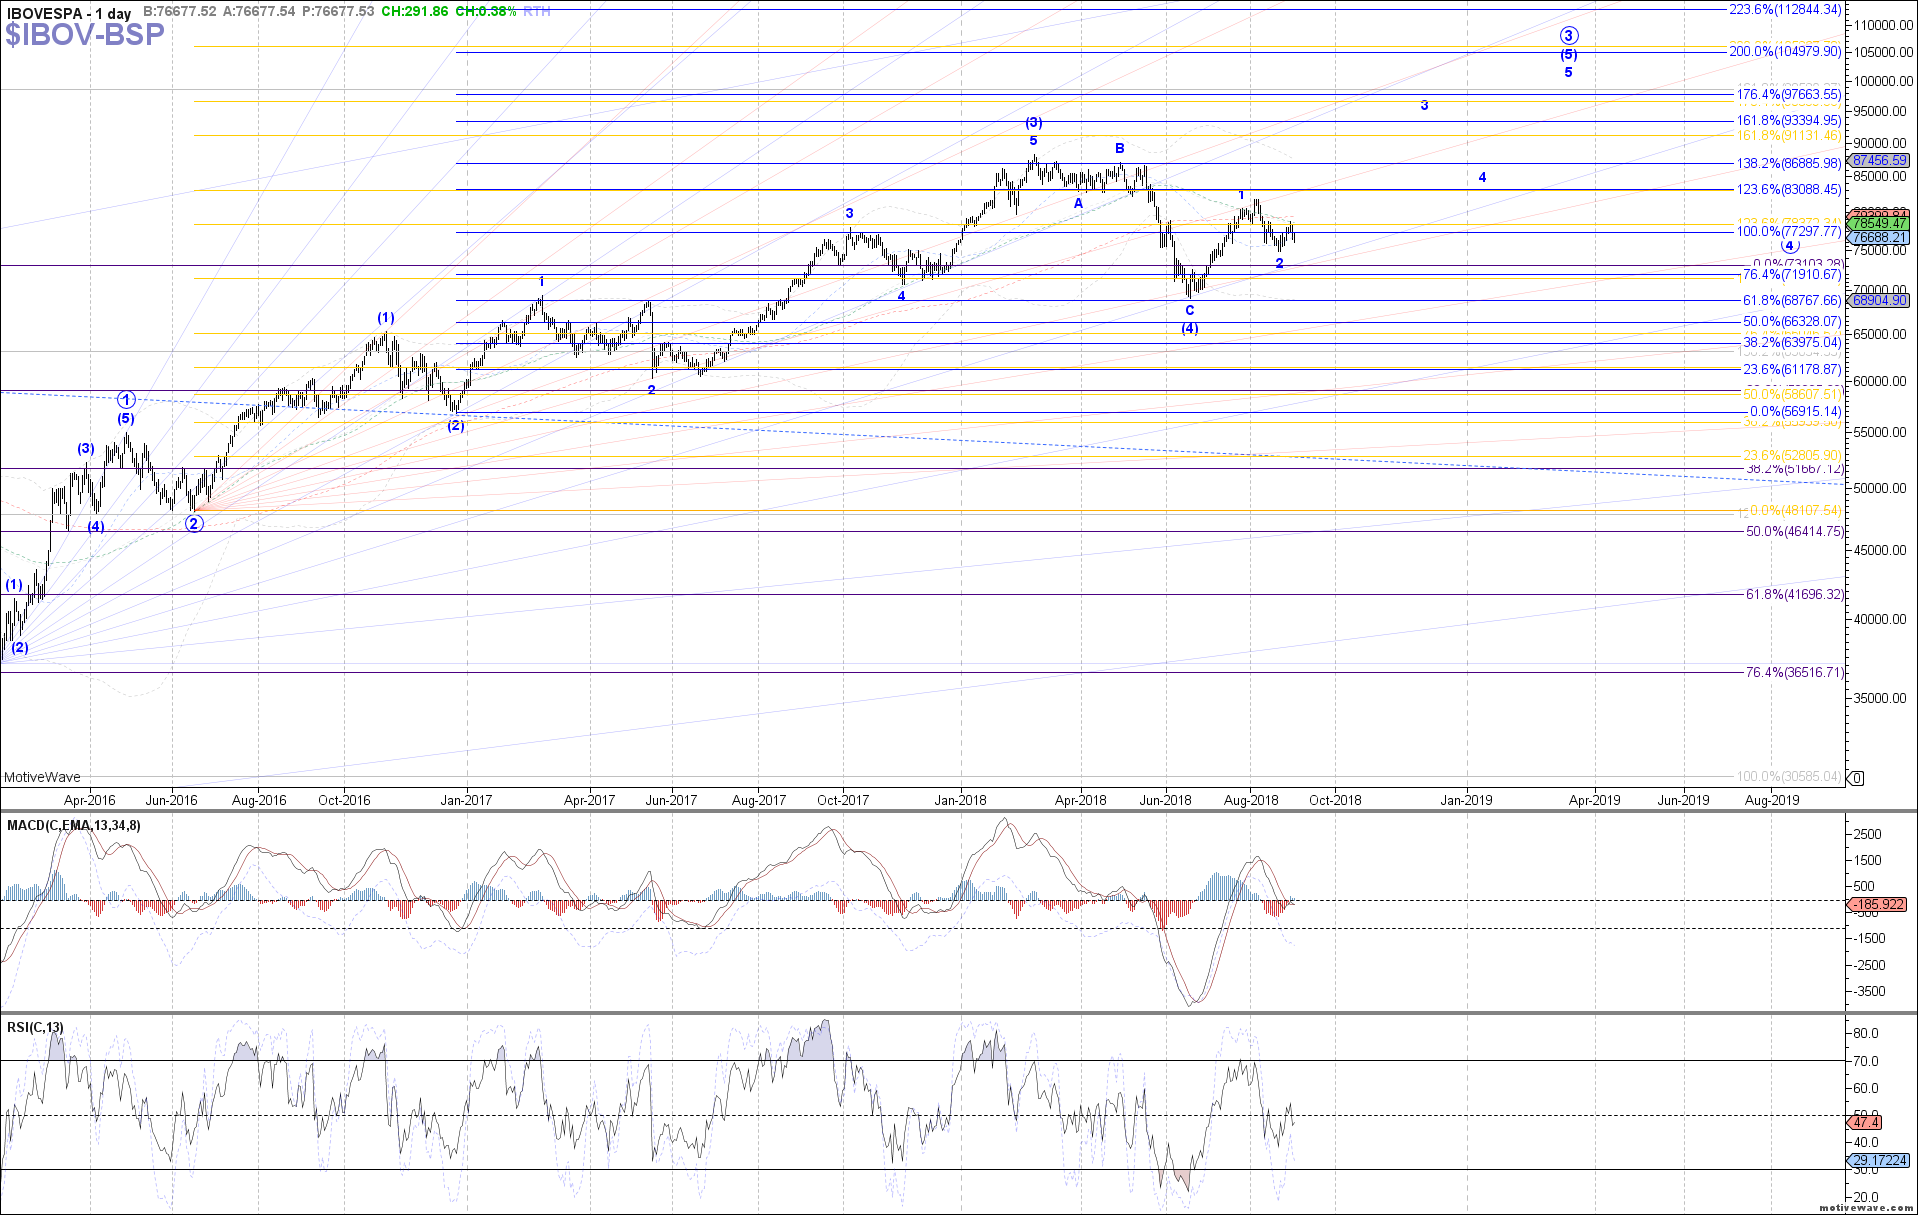Image resolution: width=1918 pixels, height=1215 pixels.
Task: Click projected wave 3 label near 97663 line
Action: 1424,105
